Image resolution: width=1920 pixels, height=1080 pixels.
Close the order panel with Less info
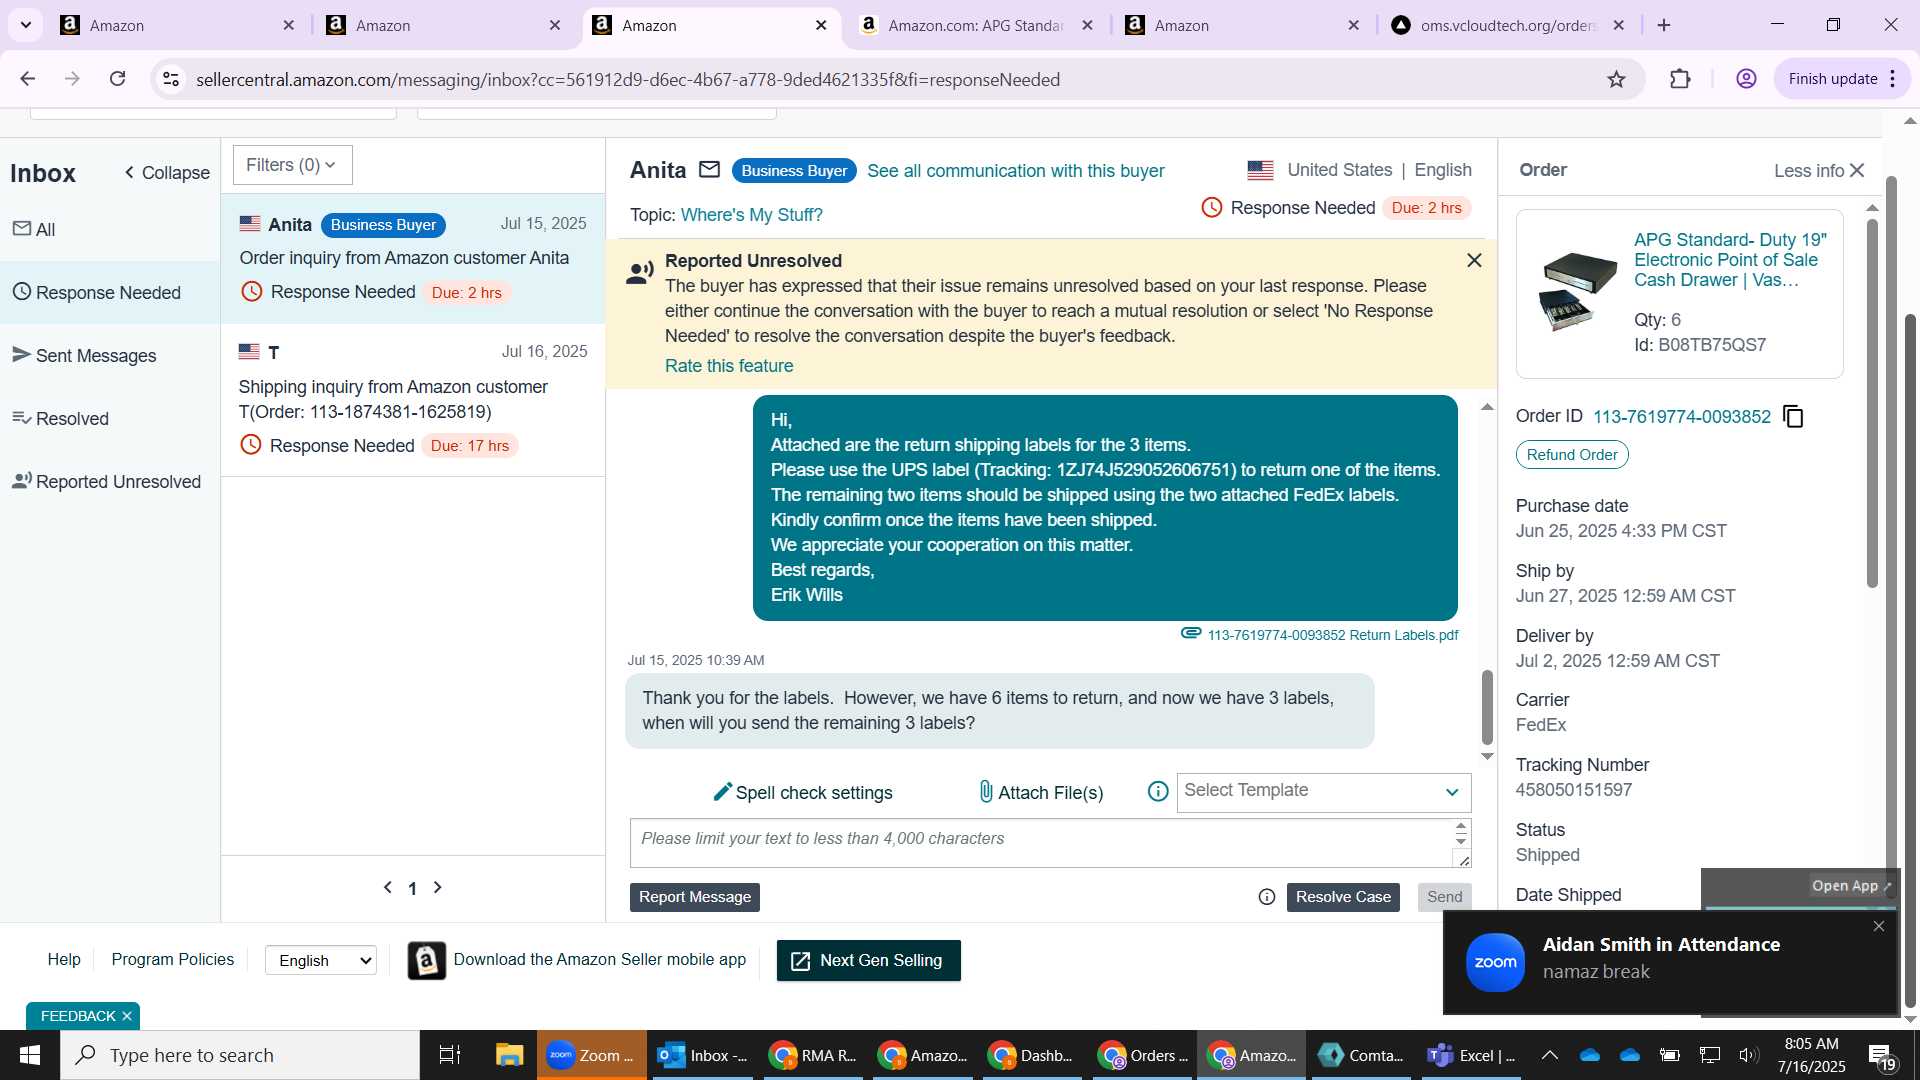click(x=1820, y=171)
